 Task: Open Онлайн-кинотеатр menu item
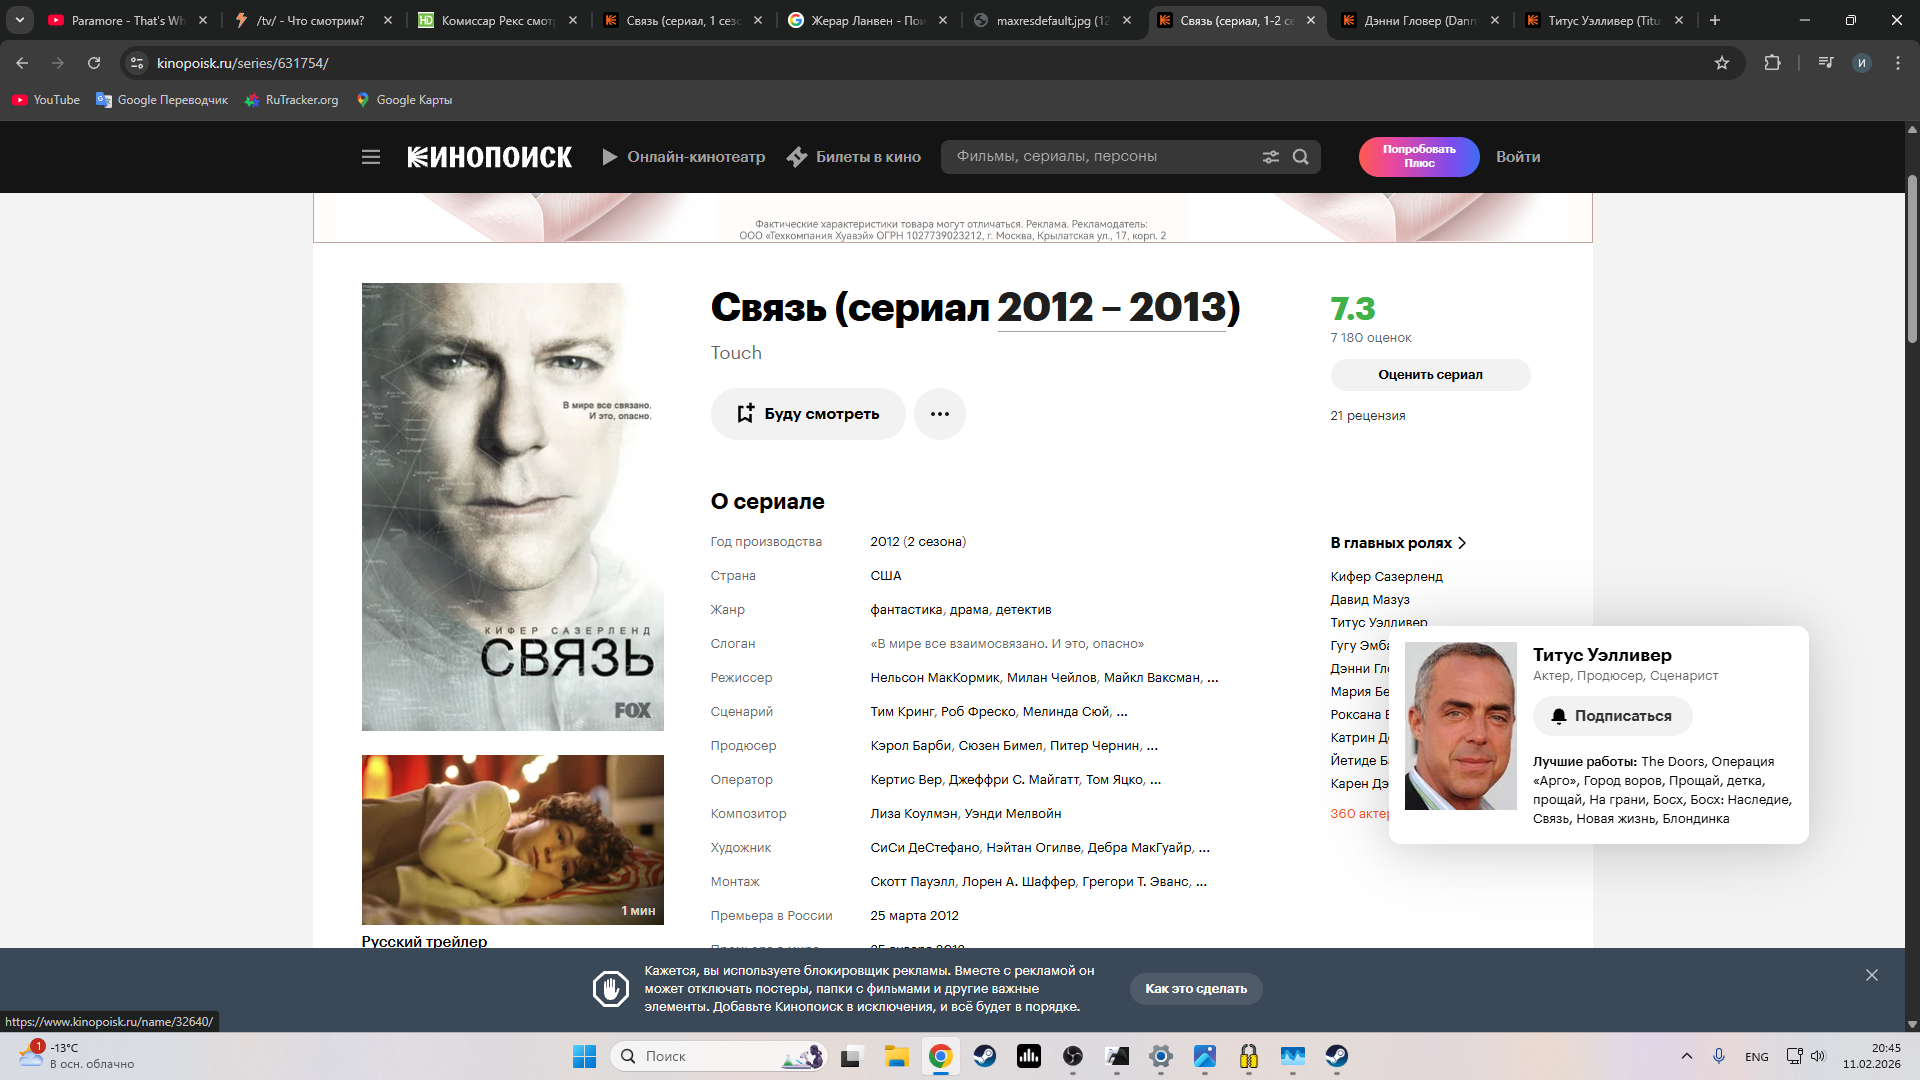click(x=683, y=157)
